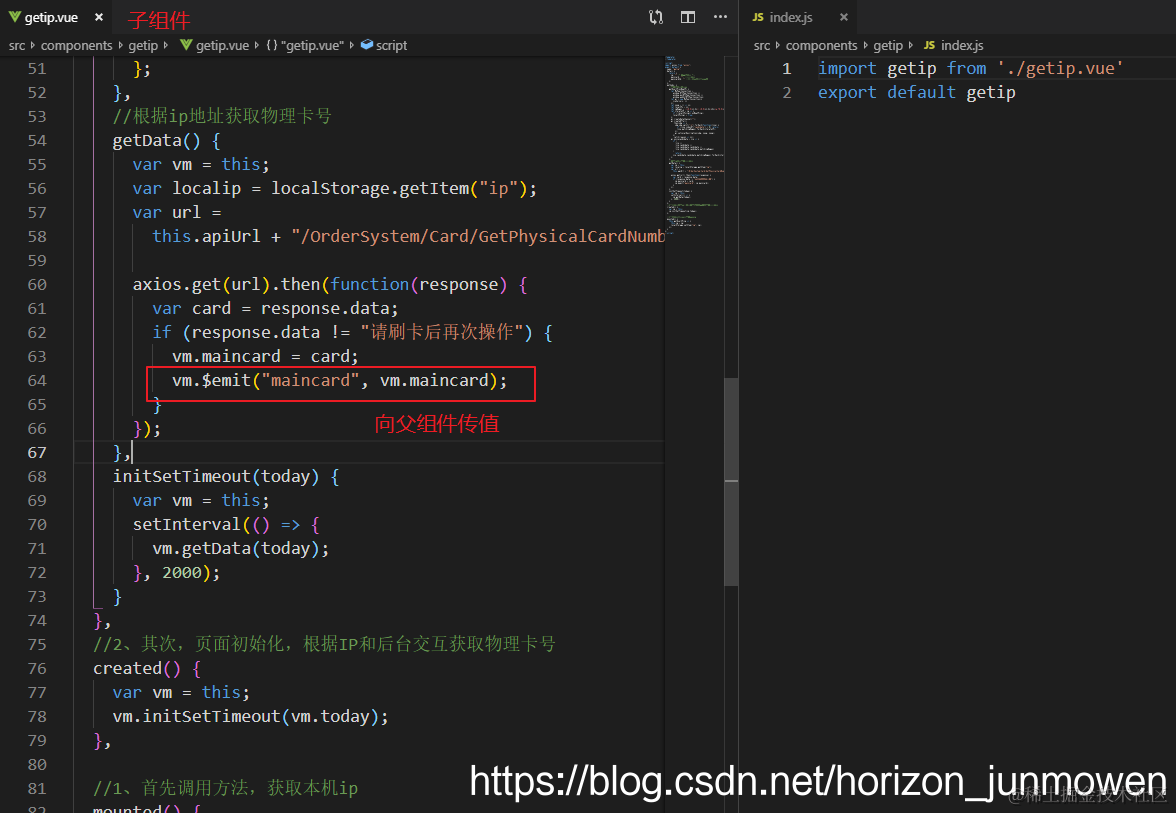The height and width of the screenshot is (813, 1176).
Task: Click localStorage.getItem("ip") call text
Action: [x=399, y=188]
